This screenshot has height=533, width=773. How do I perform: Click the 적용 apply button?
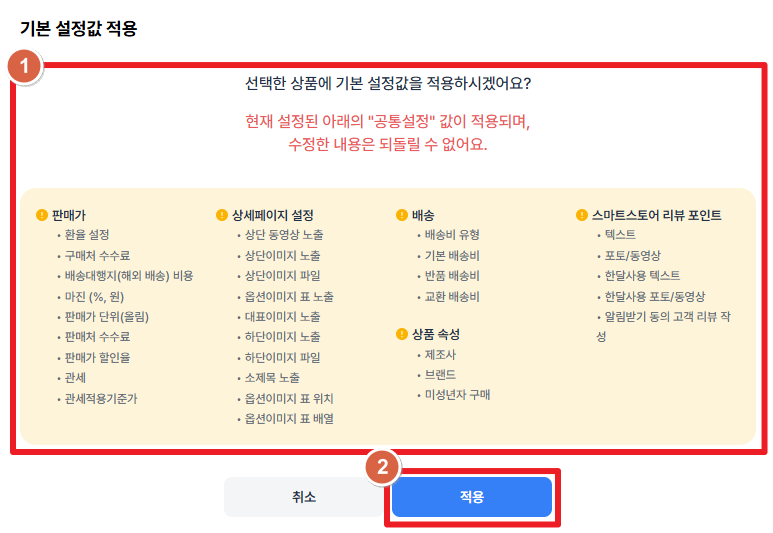(472, 497)
